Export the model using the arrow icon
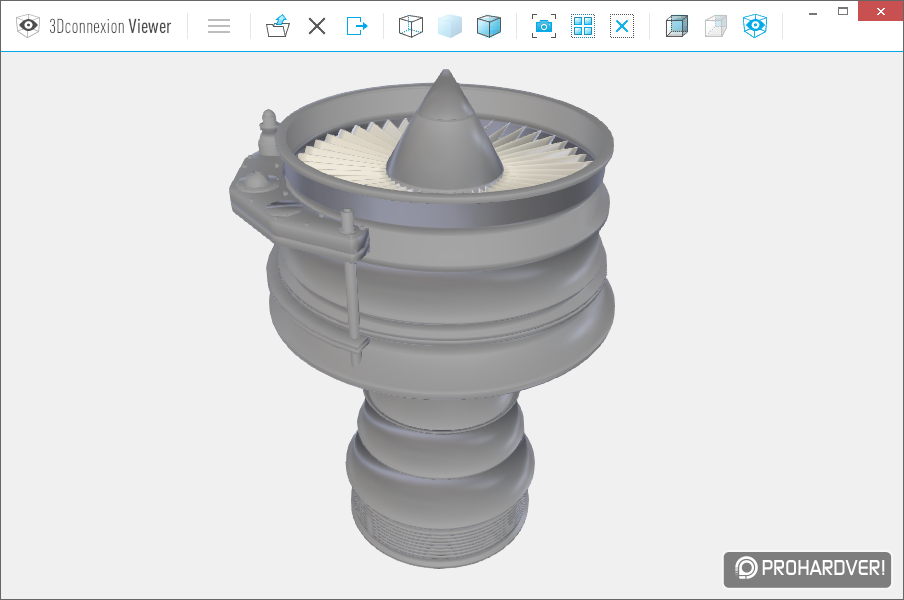The image size is (904, 600). click(x=357, y=26)
